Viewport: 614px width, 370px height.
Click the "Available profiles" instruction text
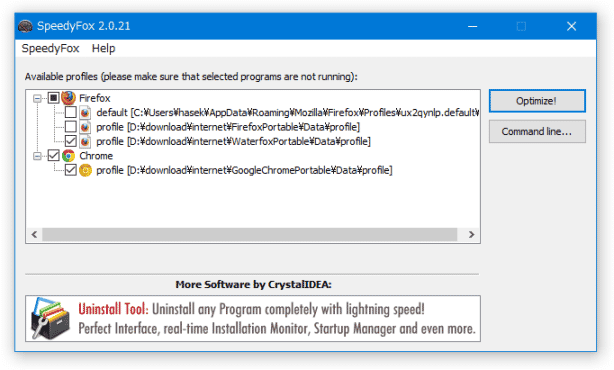(x=191, y=77)
